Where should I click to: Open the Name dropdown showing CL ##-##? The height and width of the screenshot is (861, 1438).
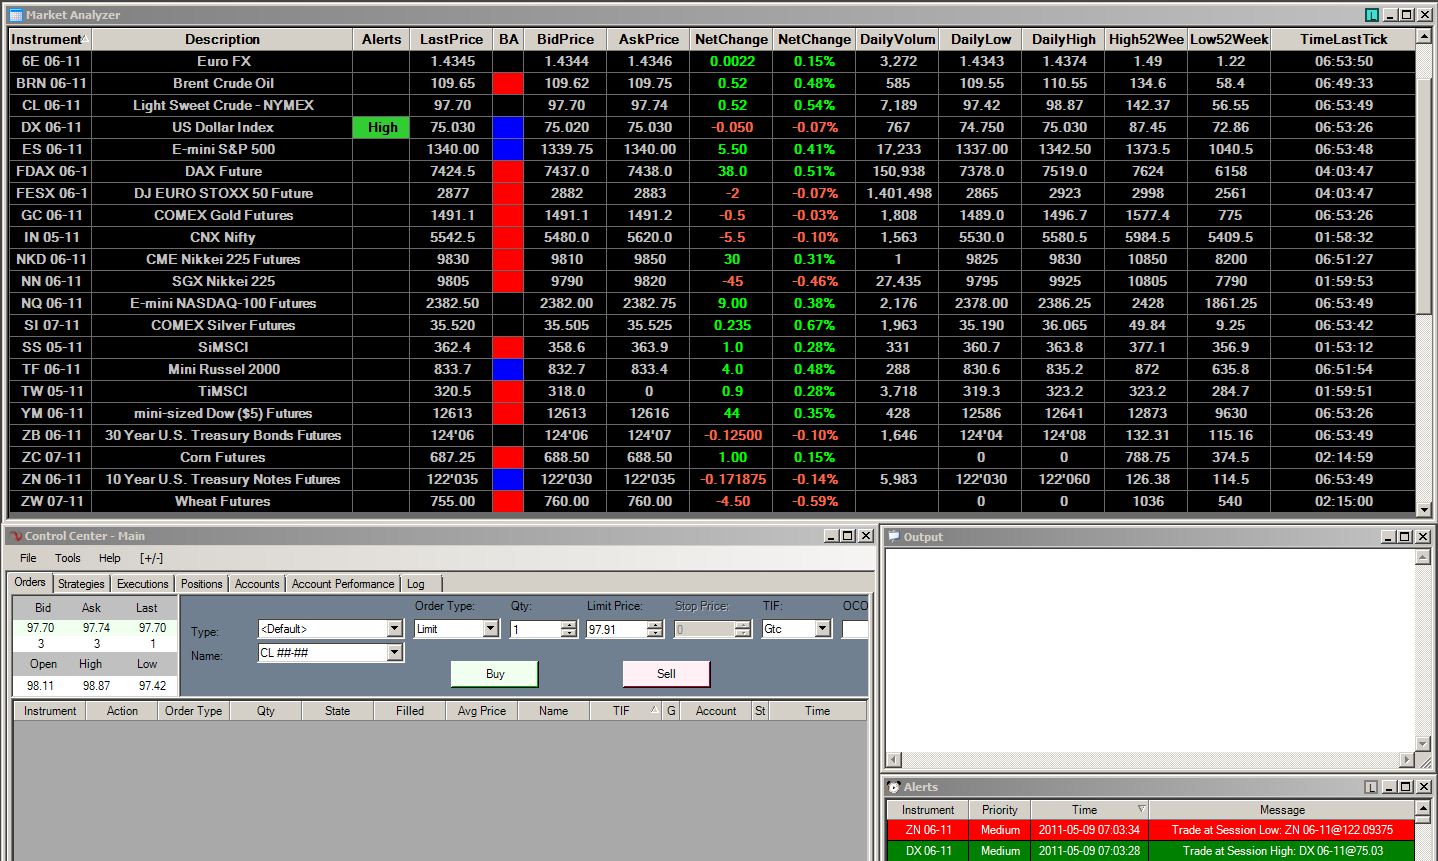point(394,653)
